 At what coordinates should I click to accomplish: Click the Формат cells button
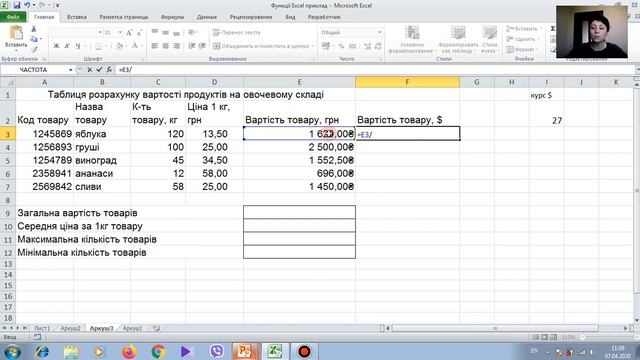pyautogui.click(x=521, y=49)
